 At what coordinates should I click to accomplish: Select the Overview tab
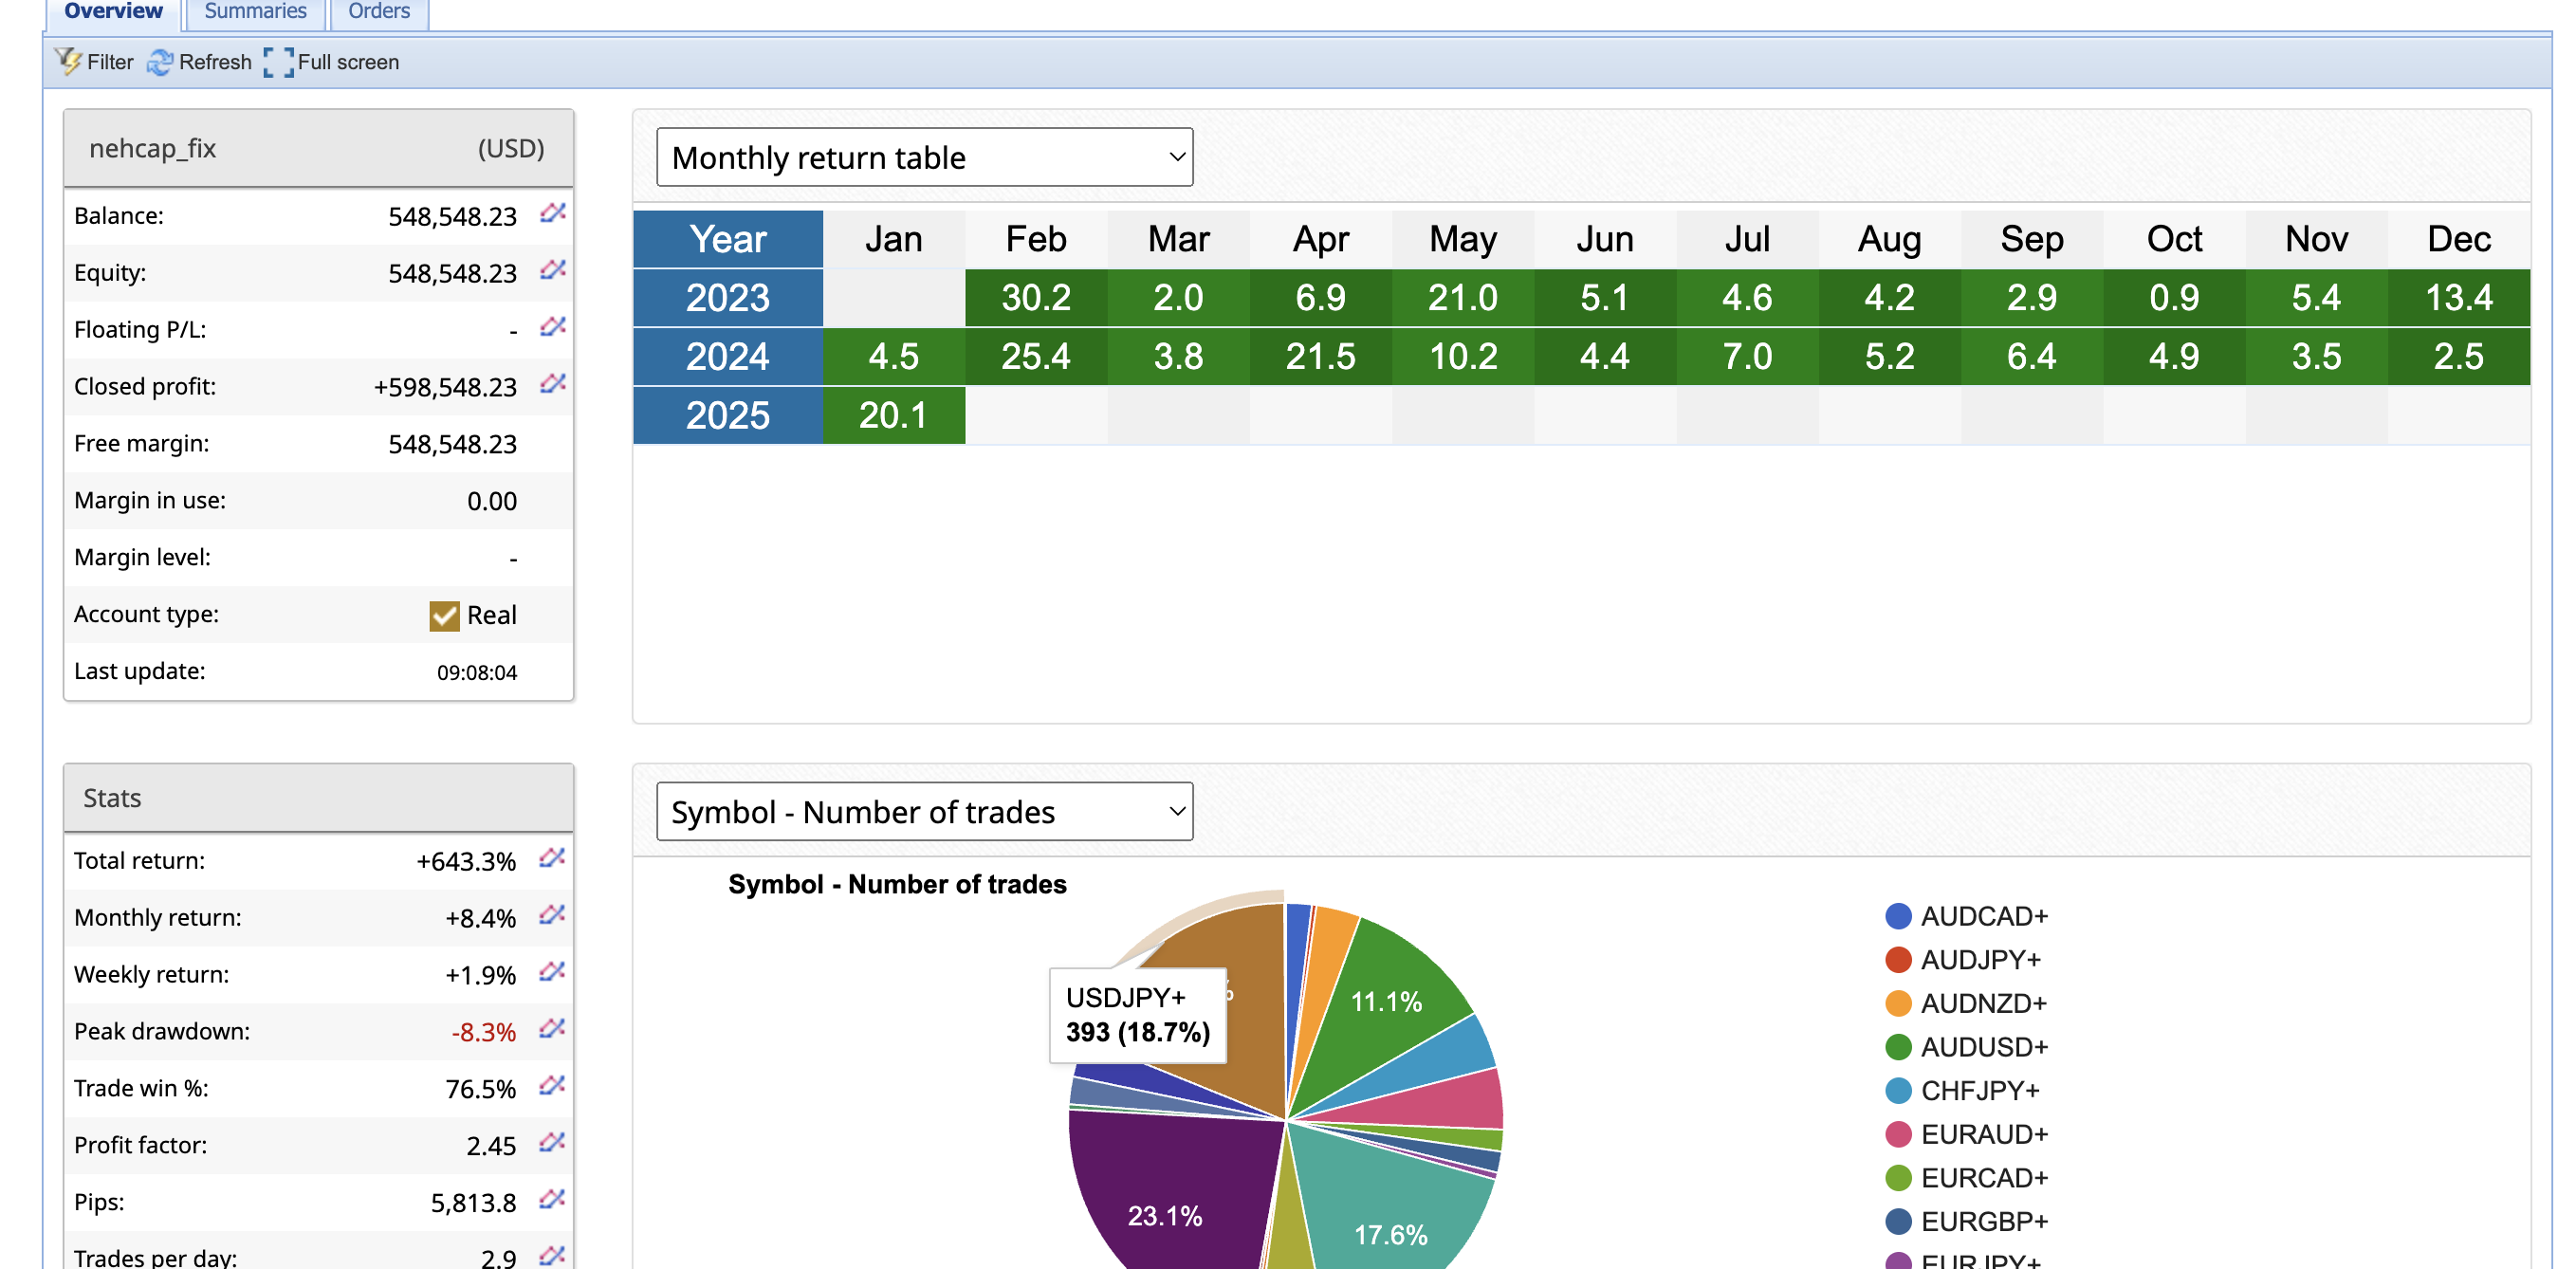click(113, 11)
